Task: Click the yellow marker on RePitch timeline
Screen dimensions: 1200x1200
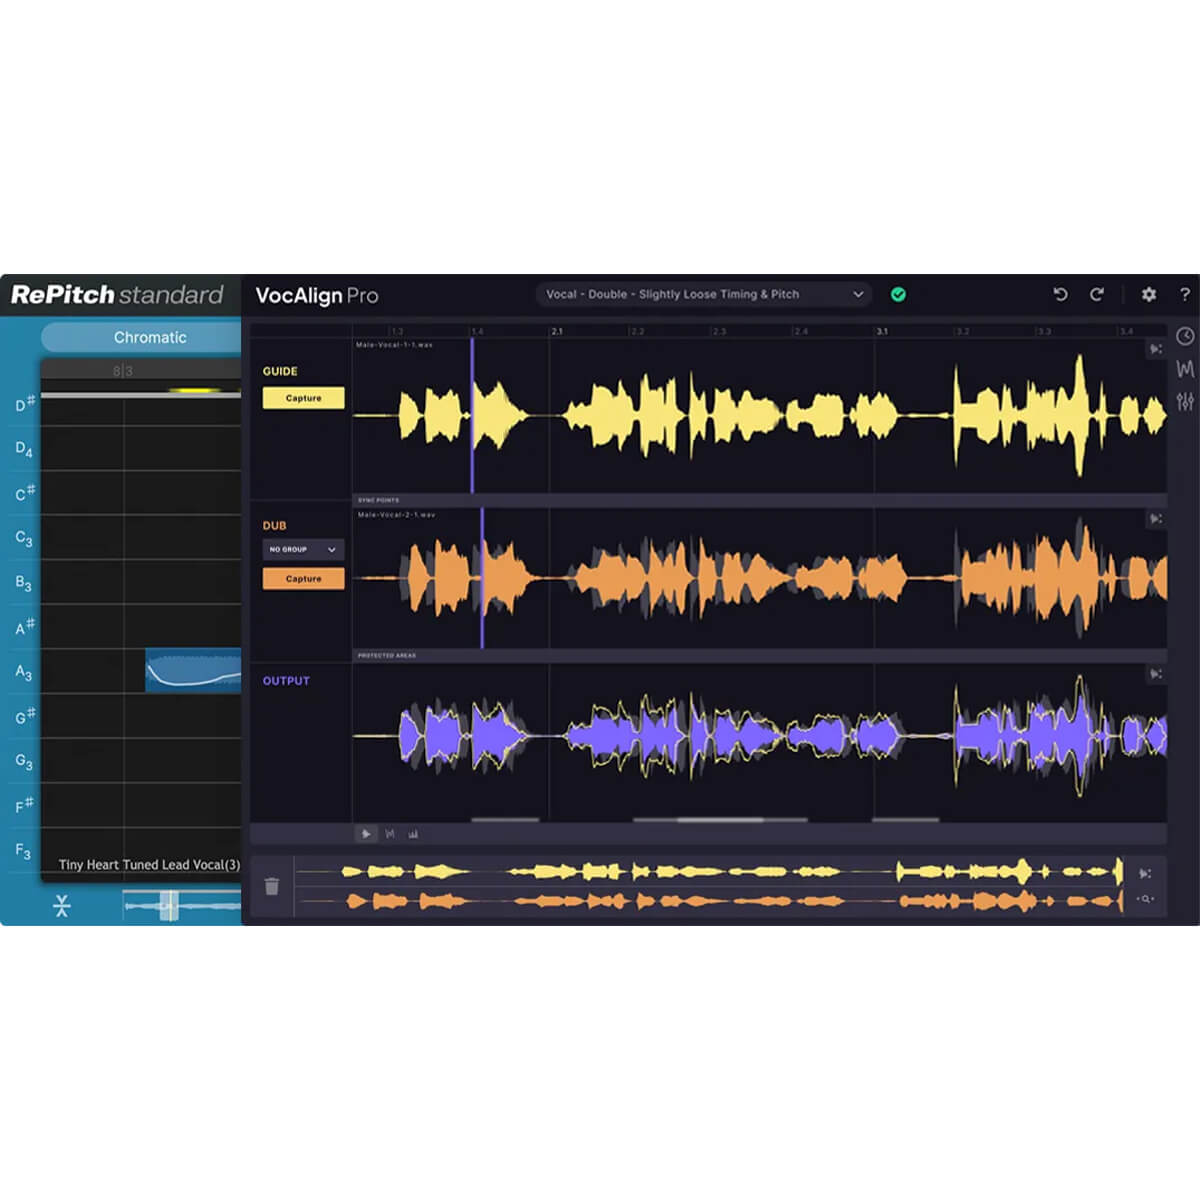Action: point(194,390)
